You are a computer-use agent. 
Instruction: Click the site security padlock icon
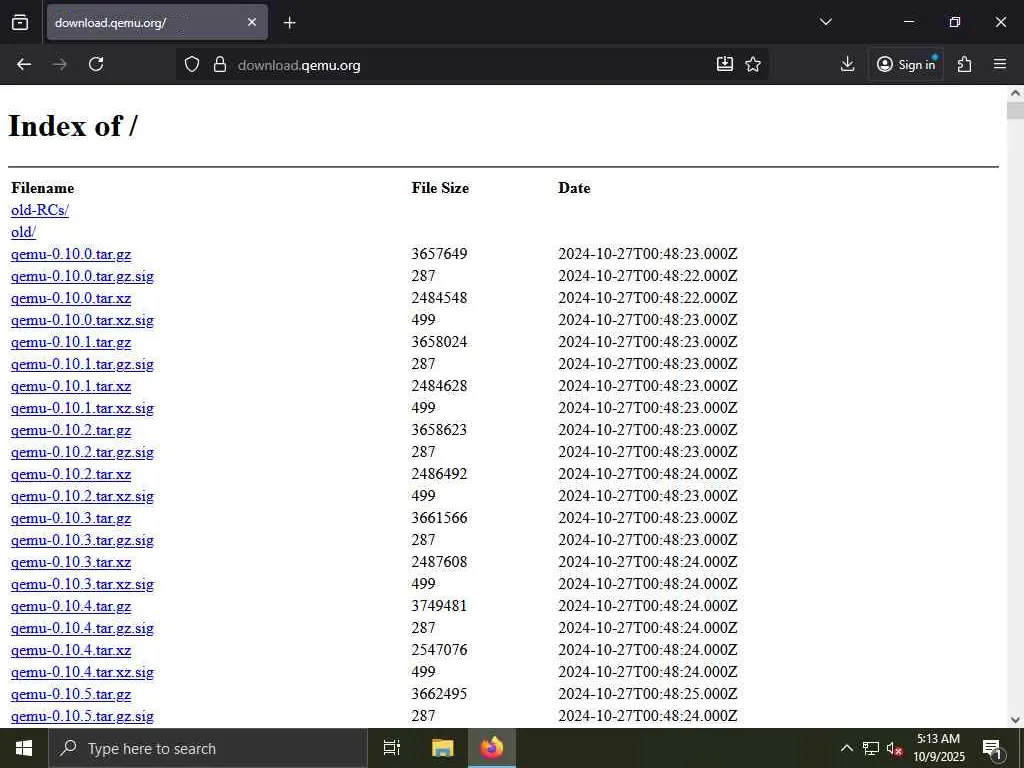220,64
